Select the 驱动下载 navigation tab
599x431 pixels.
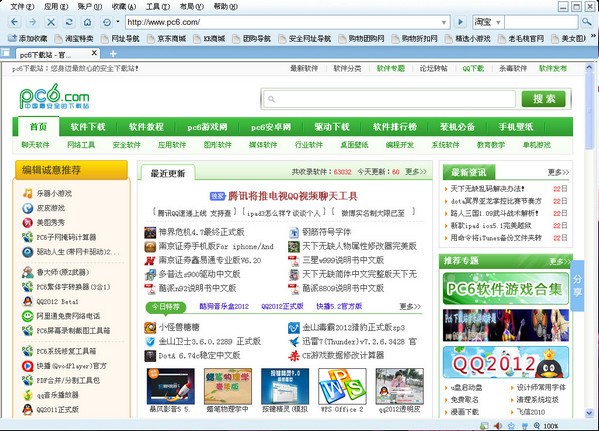(332, 127)
